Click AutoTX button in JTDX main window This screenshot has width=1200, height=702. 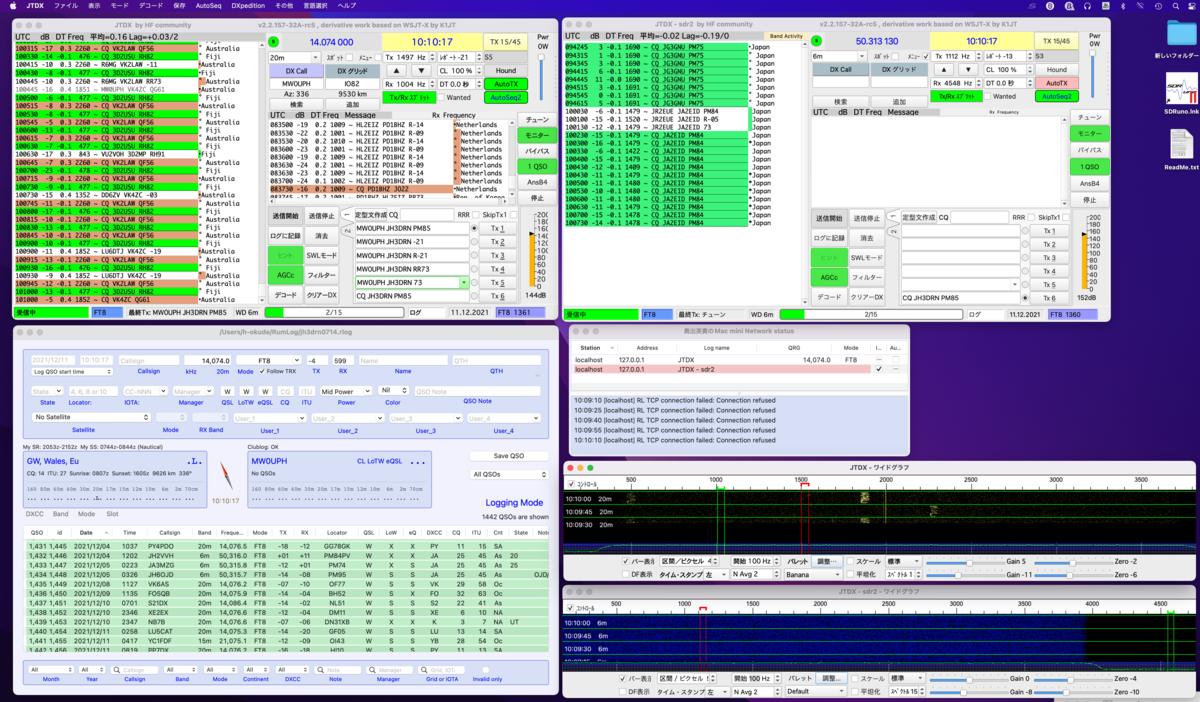[x=506, y=84]
